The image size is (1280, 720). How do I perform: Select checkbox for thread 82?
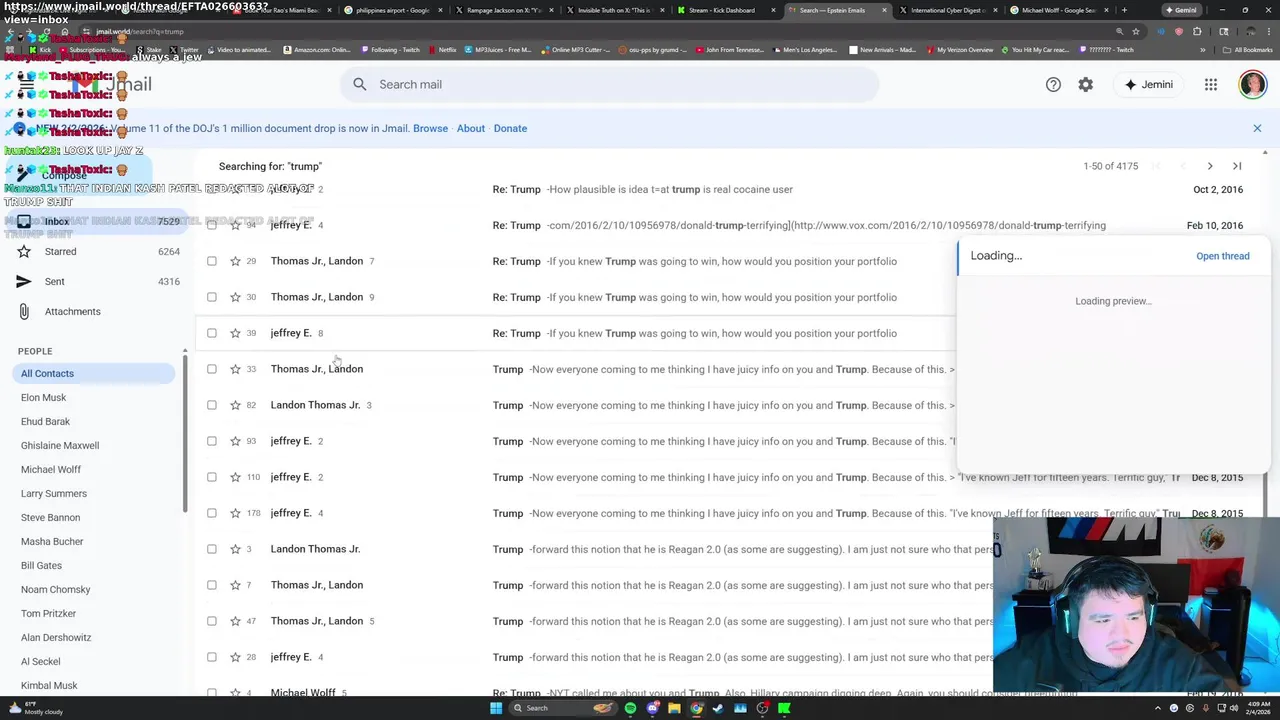(211, 405)
